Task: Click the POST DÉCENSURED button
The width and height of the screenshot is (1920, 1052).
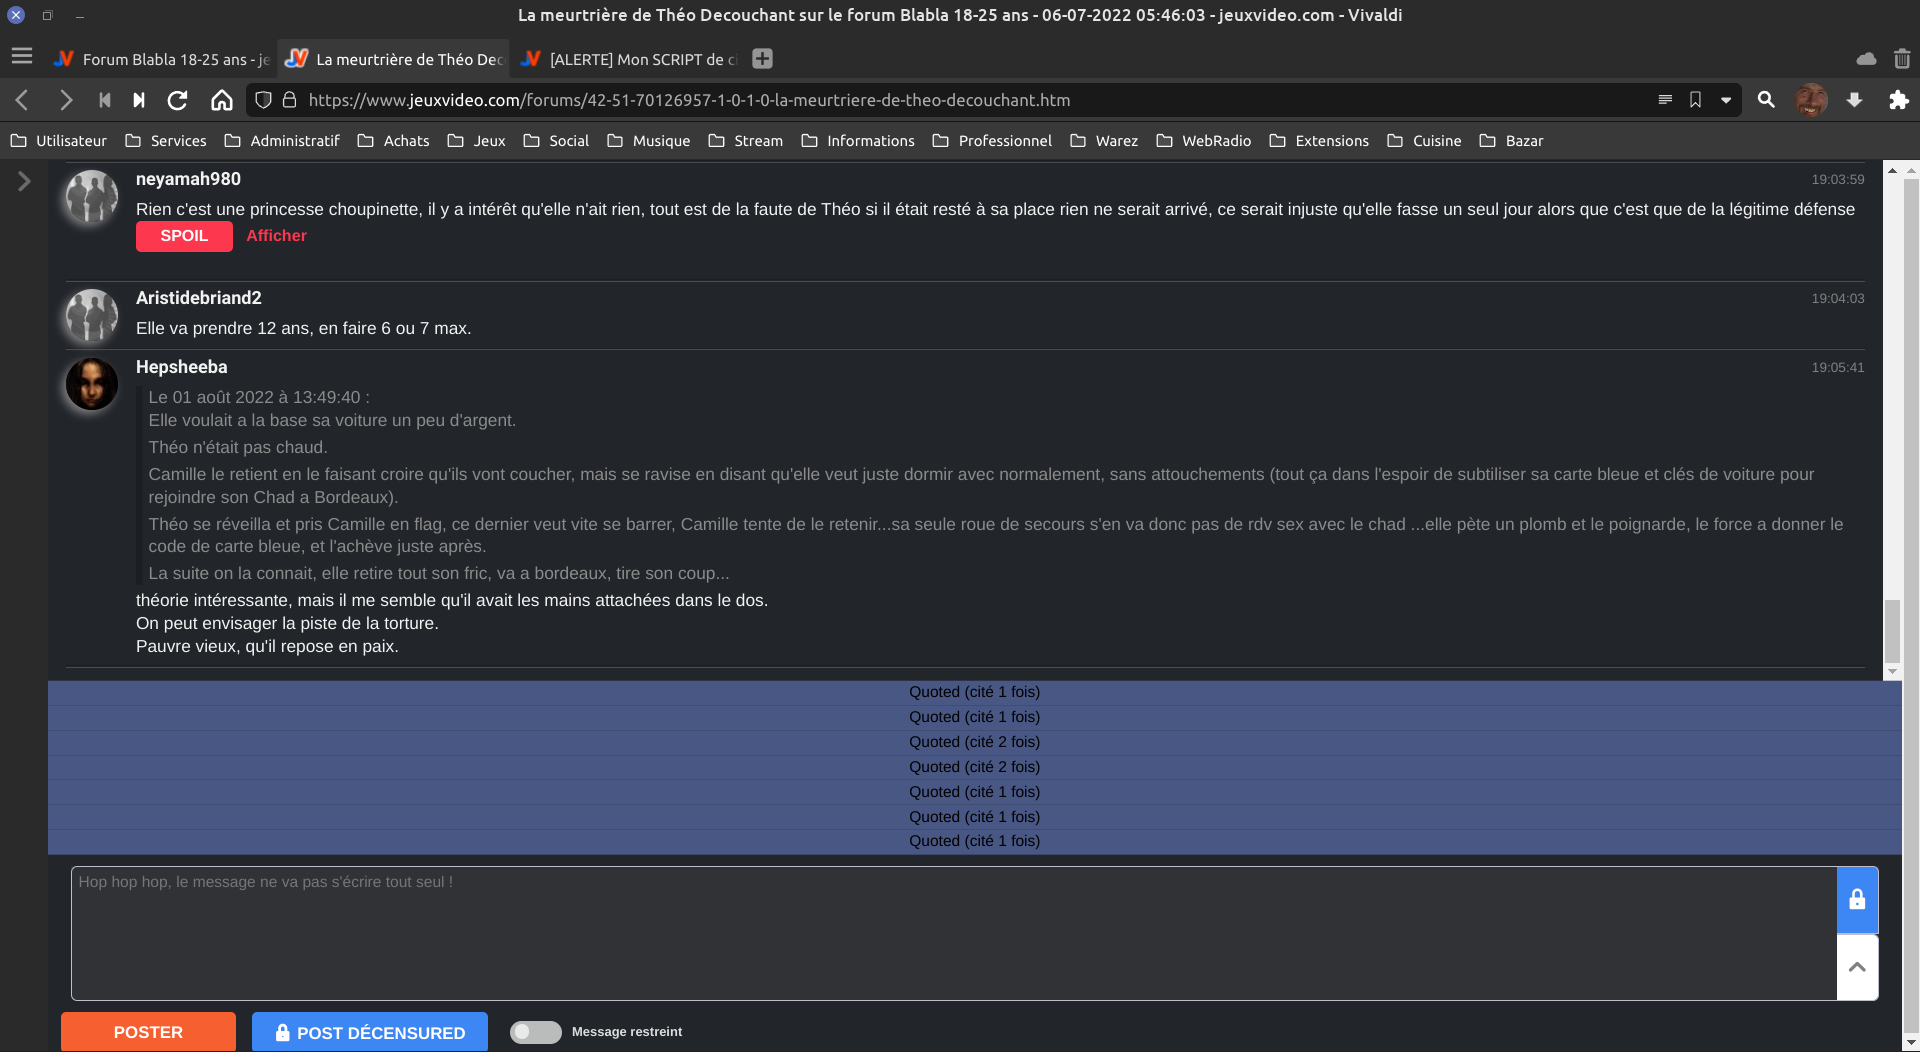Action: (370, 1032)
